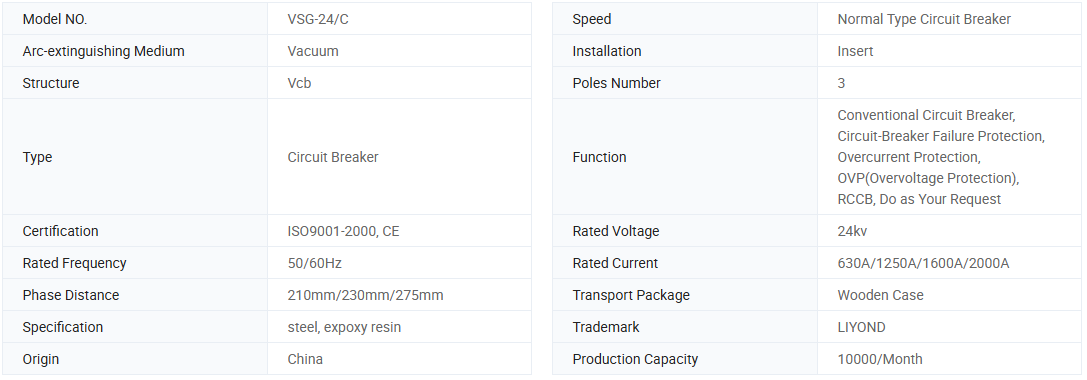Select the Rated Current label

pos(615,264)
